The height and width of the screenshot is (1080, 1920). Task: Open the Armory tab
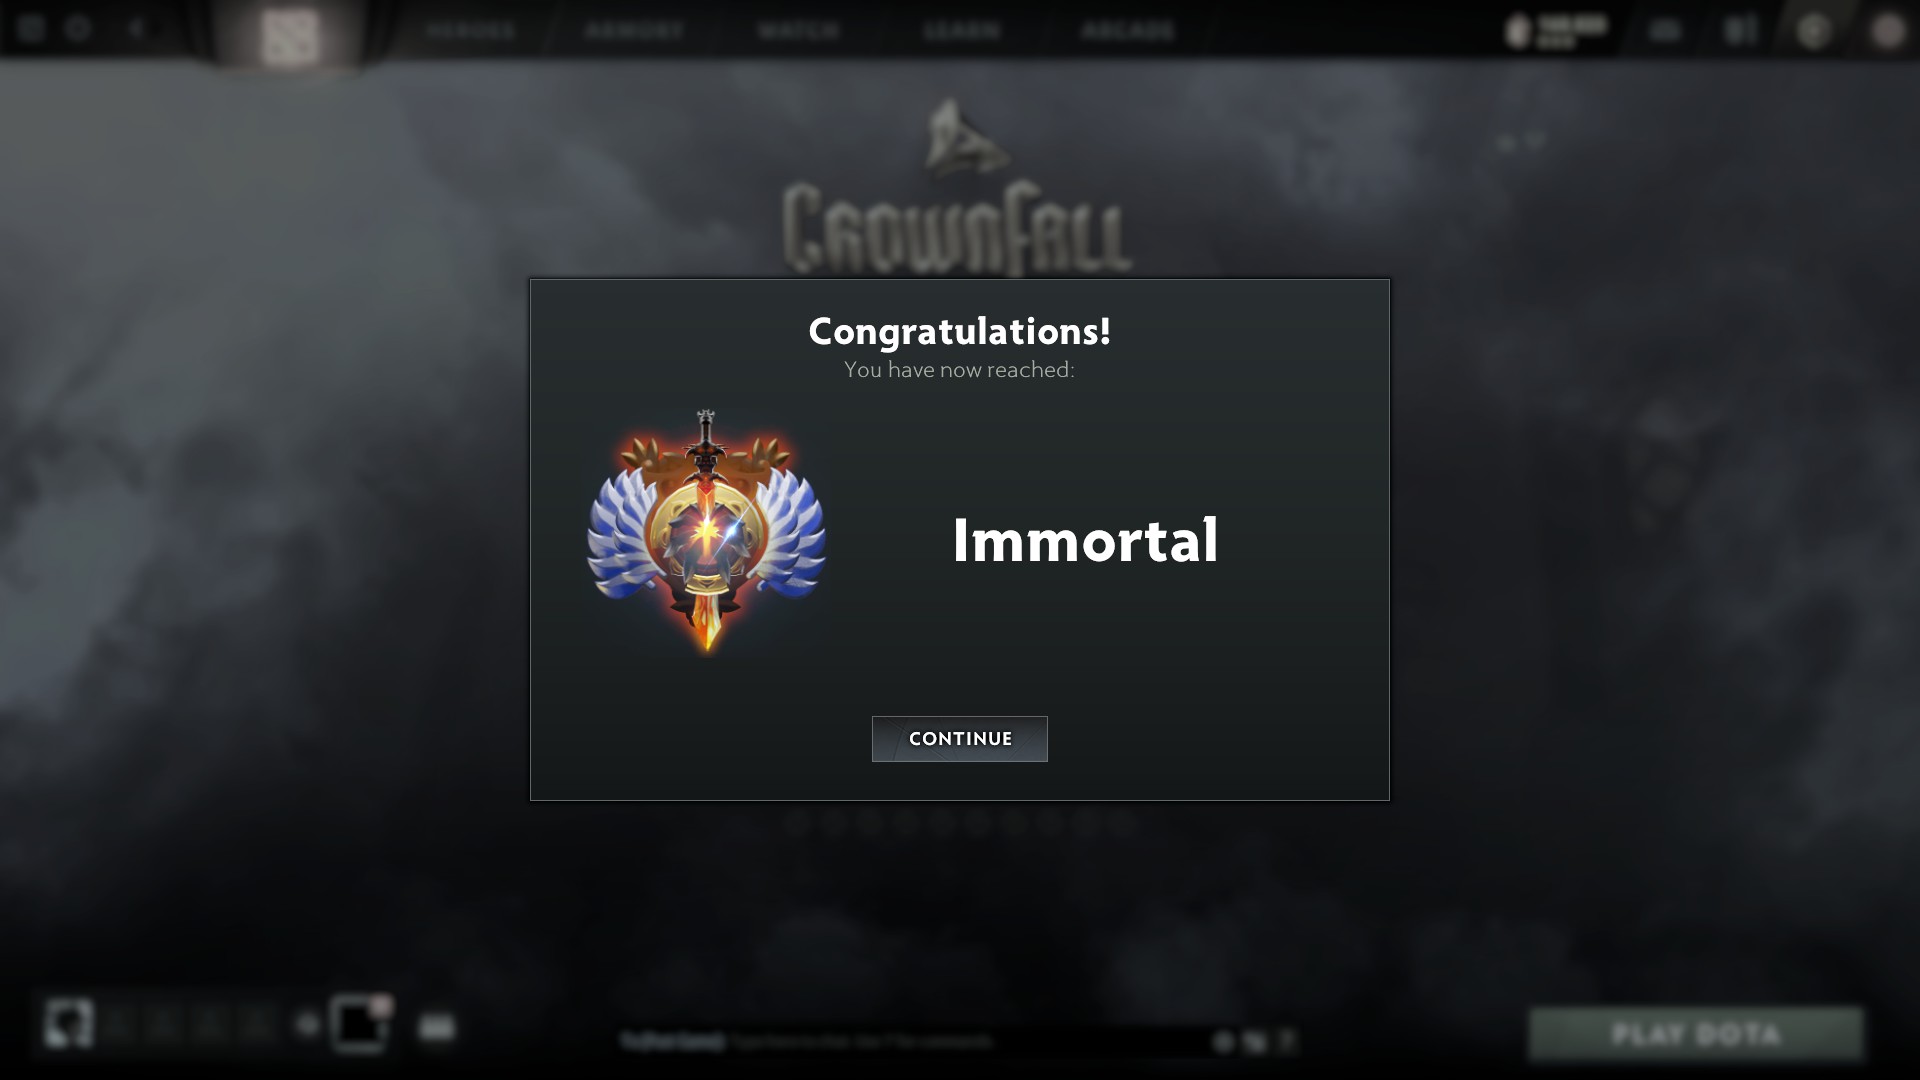point(635,30)
